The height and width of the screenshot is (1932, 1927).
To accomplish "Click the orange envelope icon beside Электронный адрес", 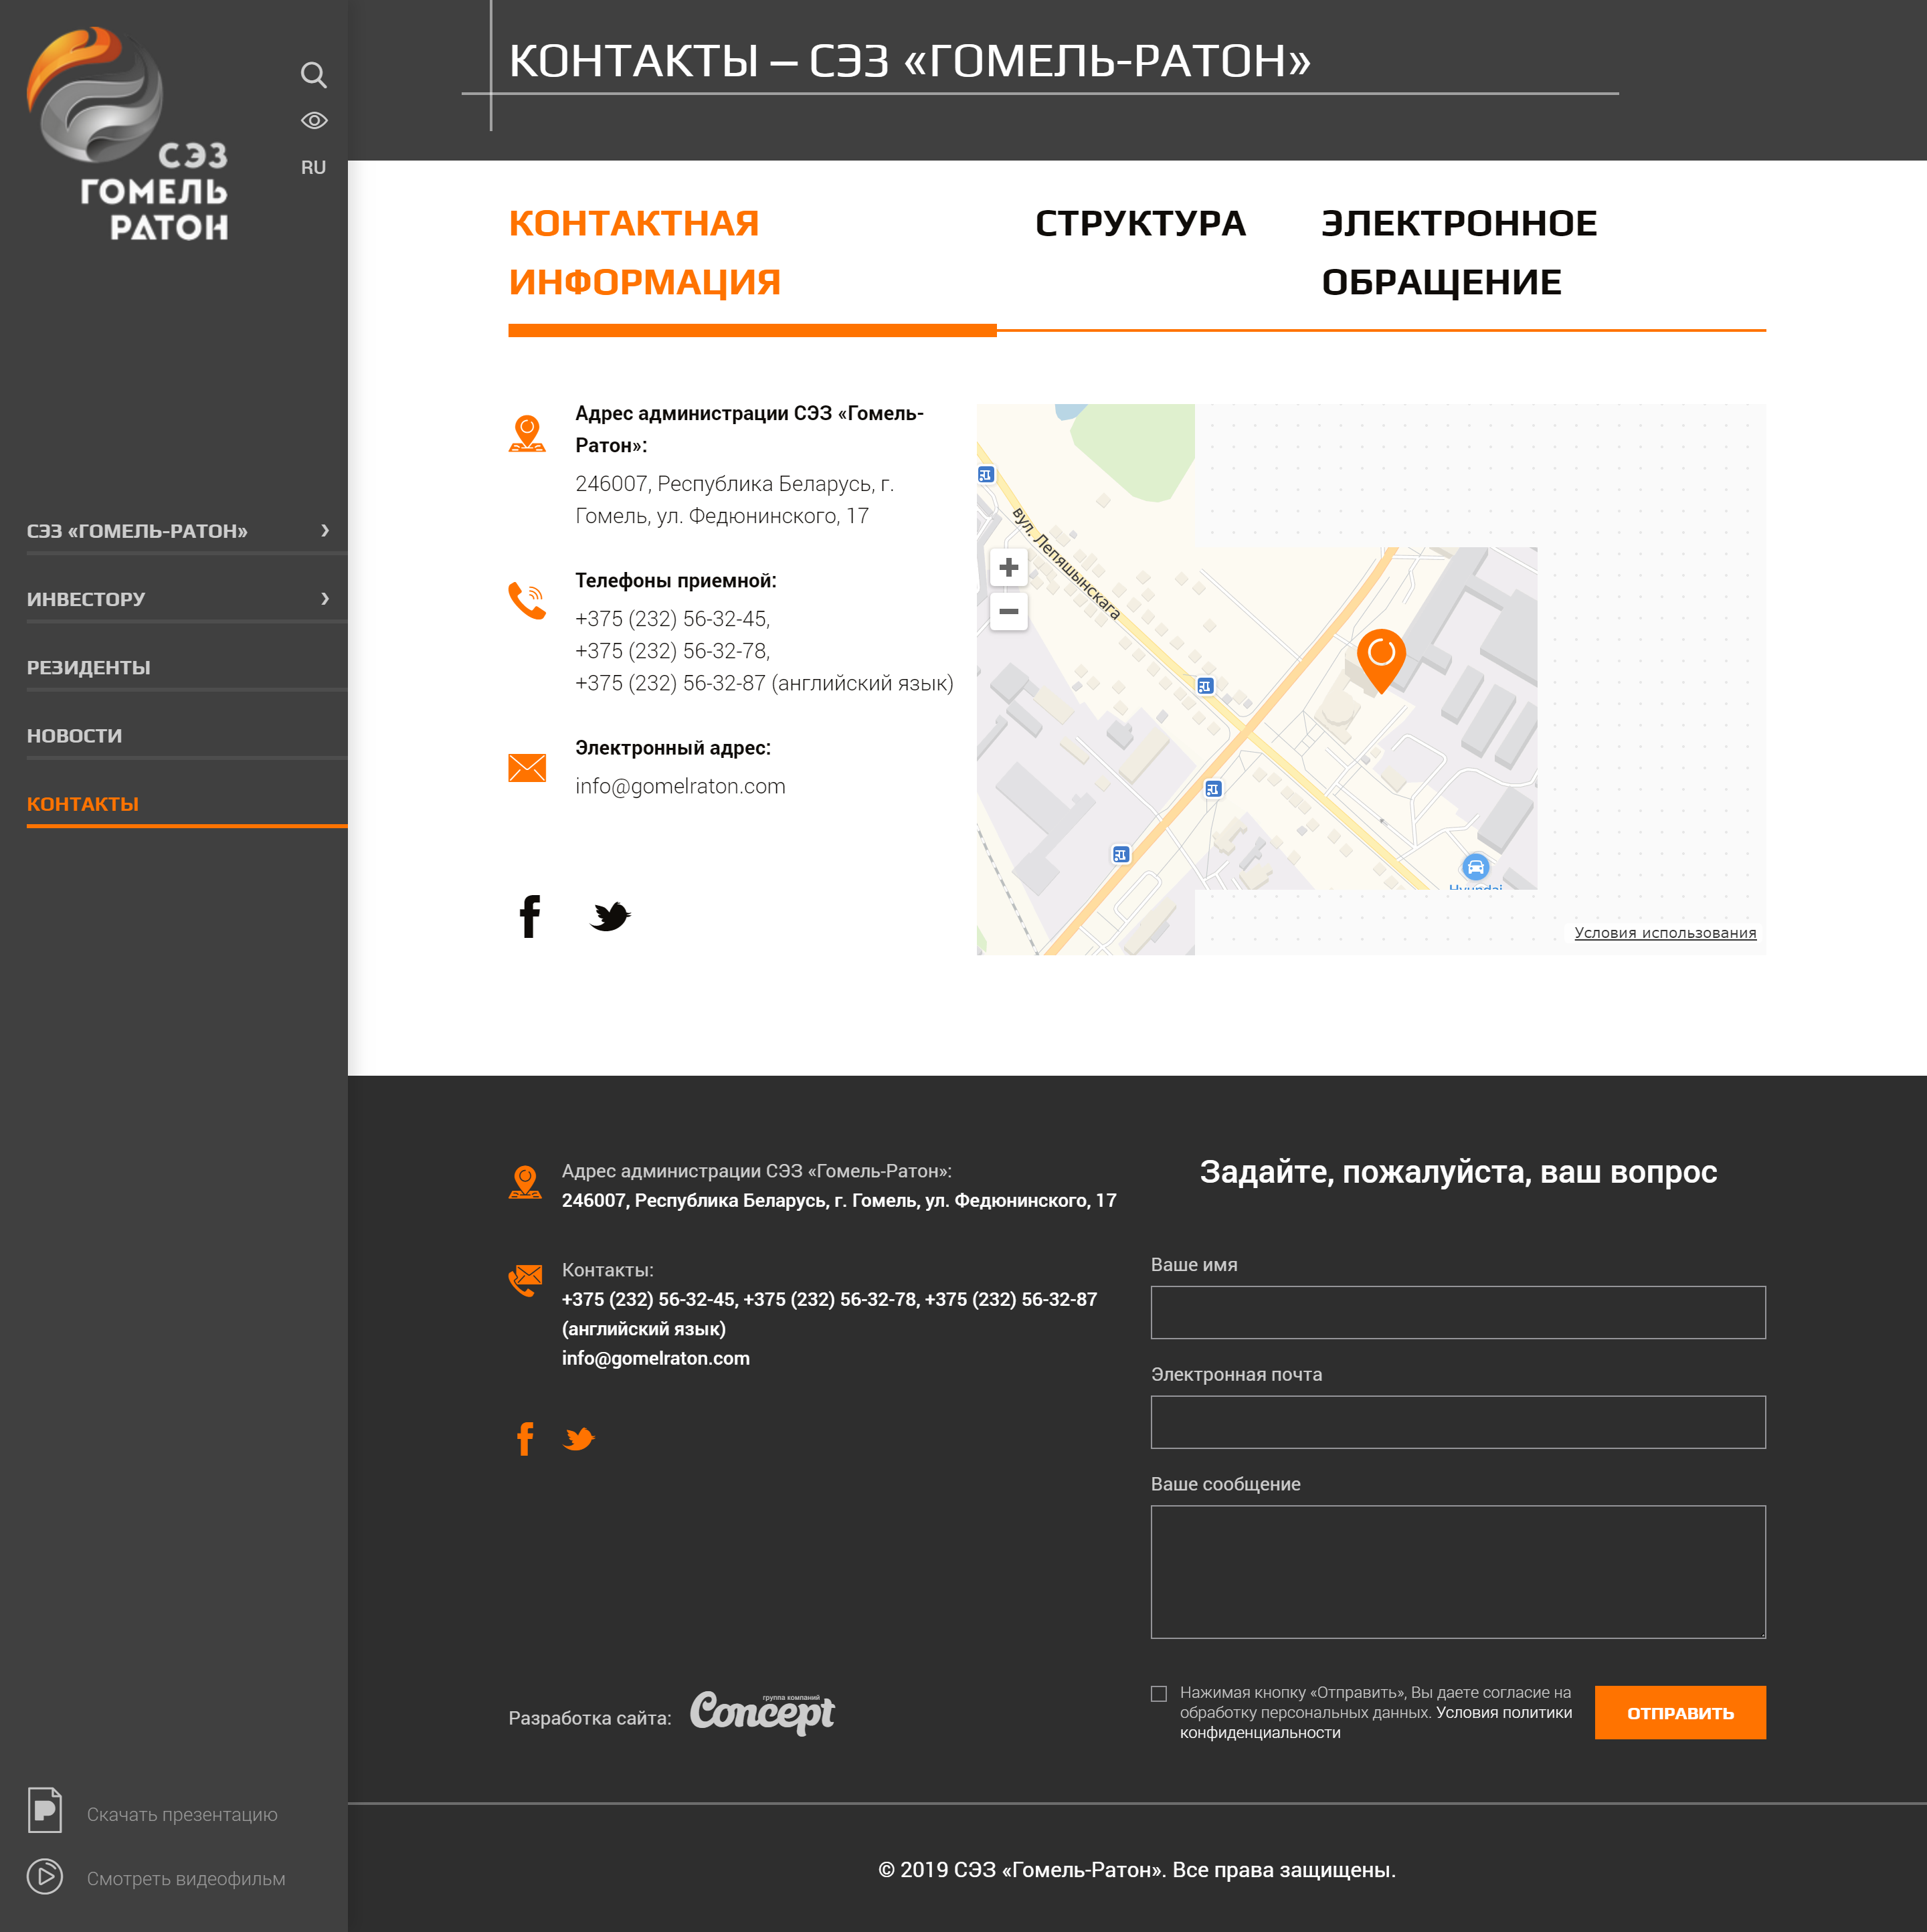I will click(x=527, y=767).
